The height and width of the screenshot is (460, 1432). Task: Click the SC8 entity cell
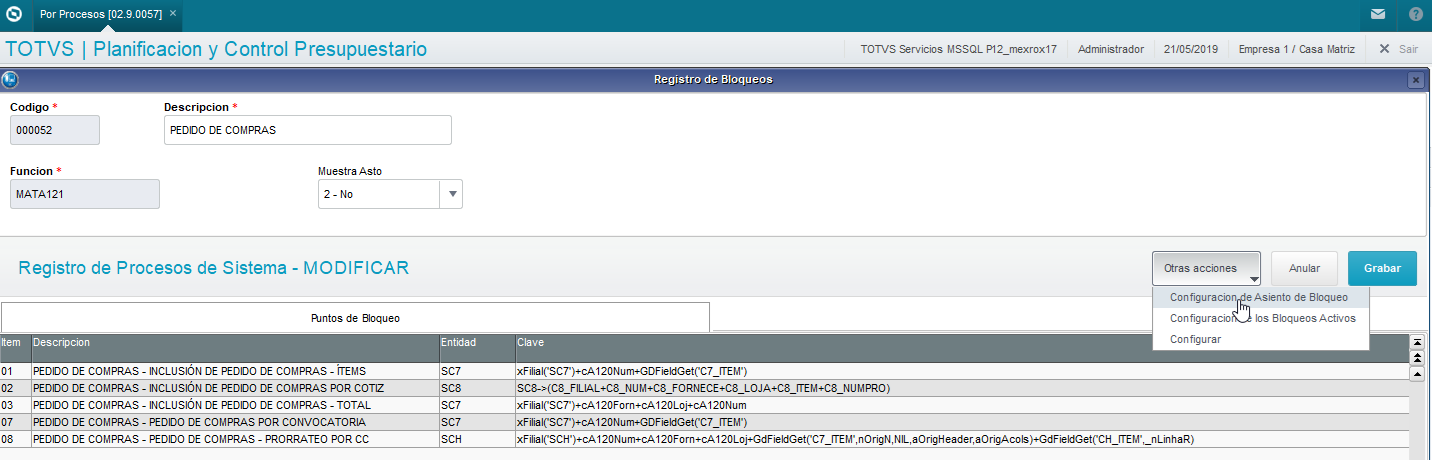[x=477, y=388]
